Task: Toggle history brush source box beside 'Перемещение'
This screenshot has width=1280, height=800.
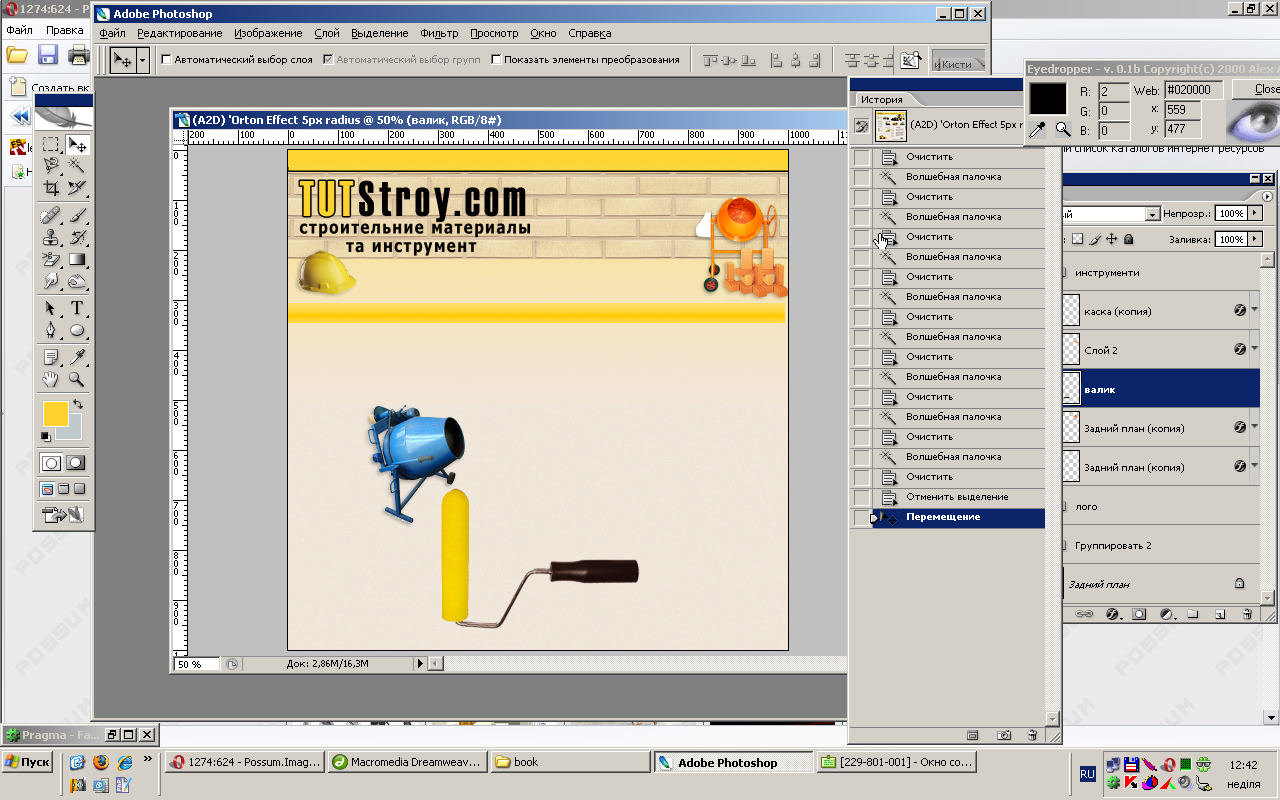Action: click(862, 517)
